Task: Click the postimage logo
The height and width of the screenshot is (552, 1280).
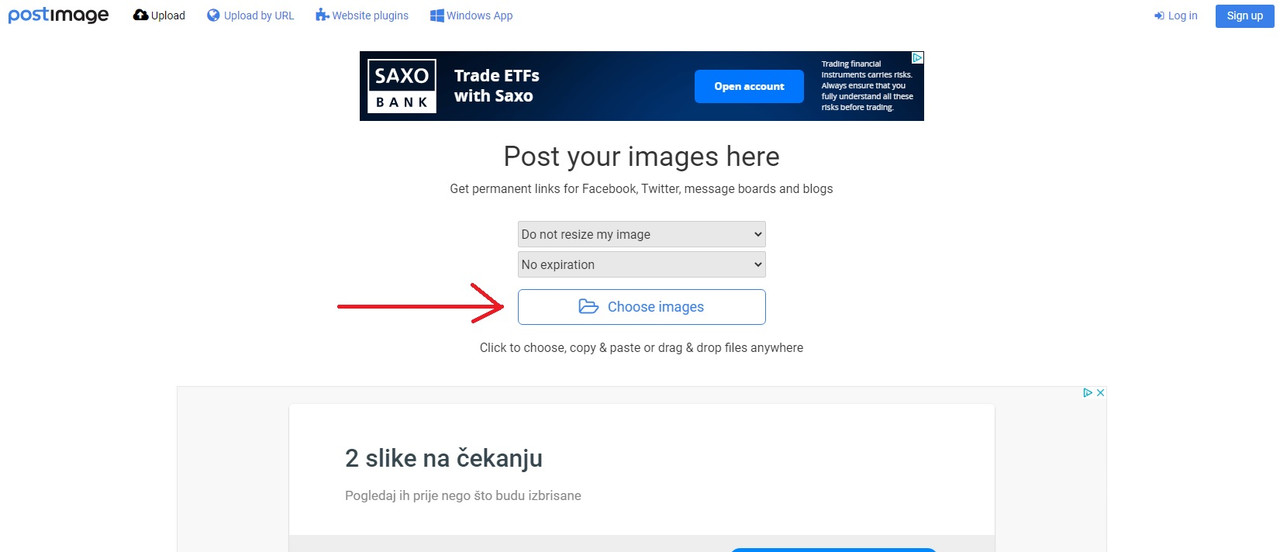Action: 58,15
